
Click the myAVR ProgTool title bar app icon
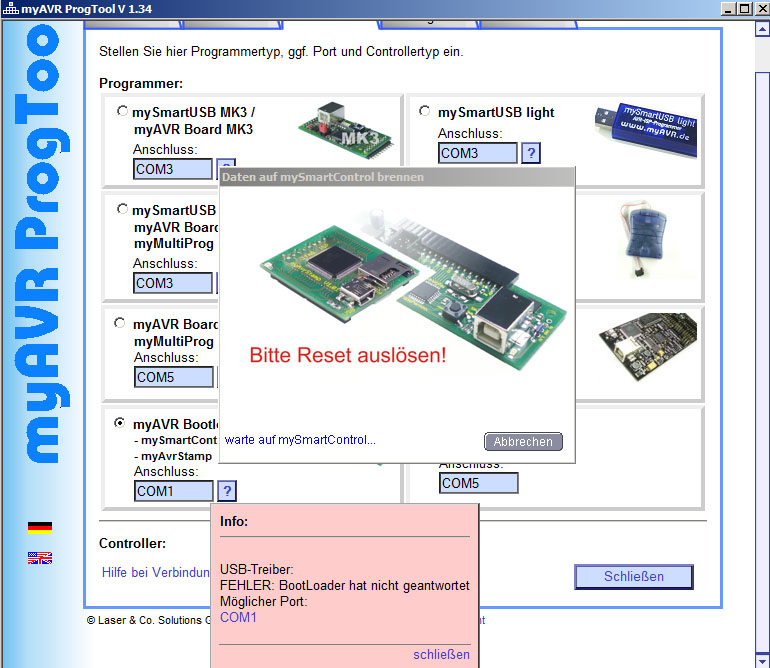coord(10,8)
